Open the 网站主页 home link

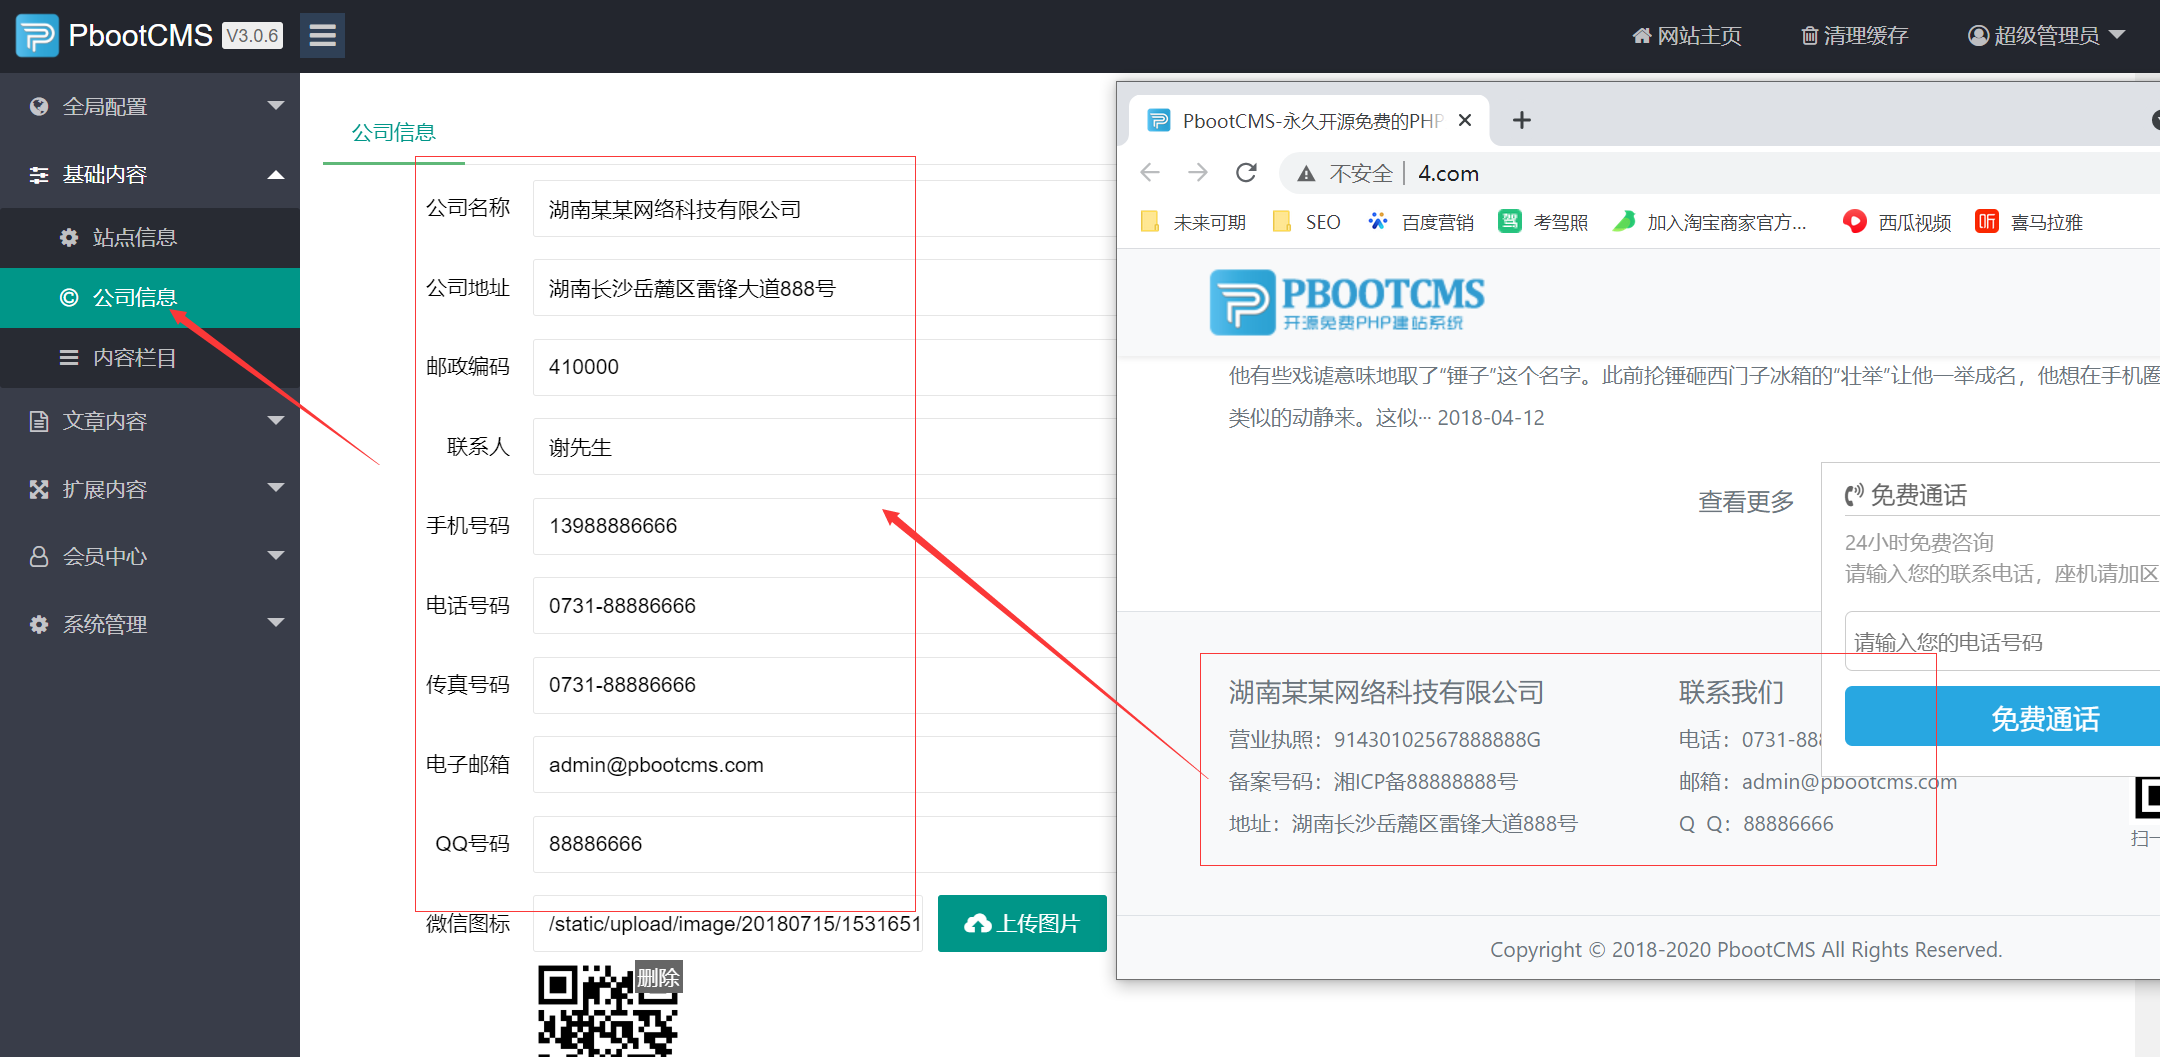1687,36
